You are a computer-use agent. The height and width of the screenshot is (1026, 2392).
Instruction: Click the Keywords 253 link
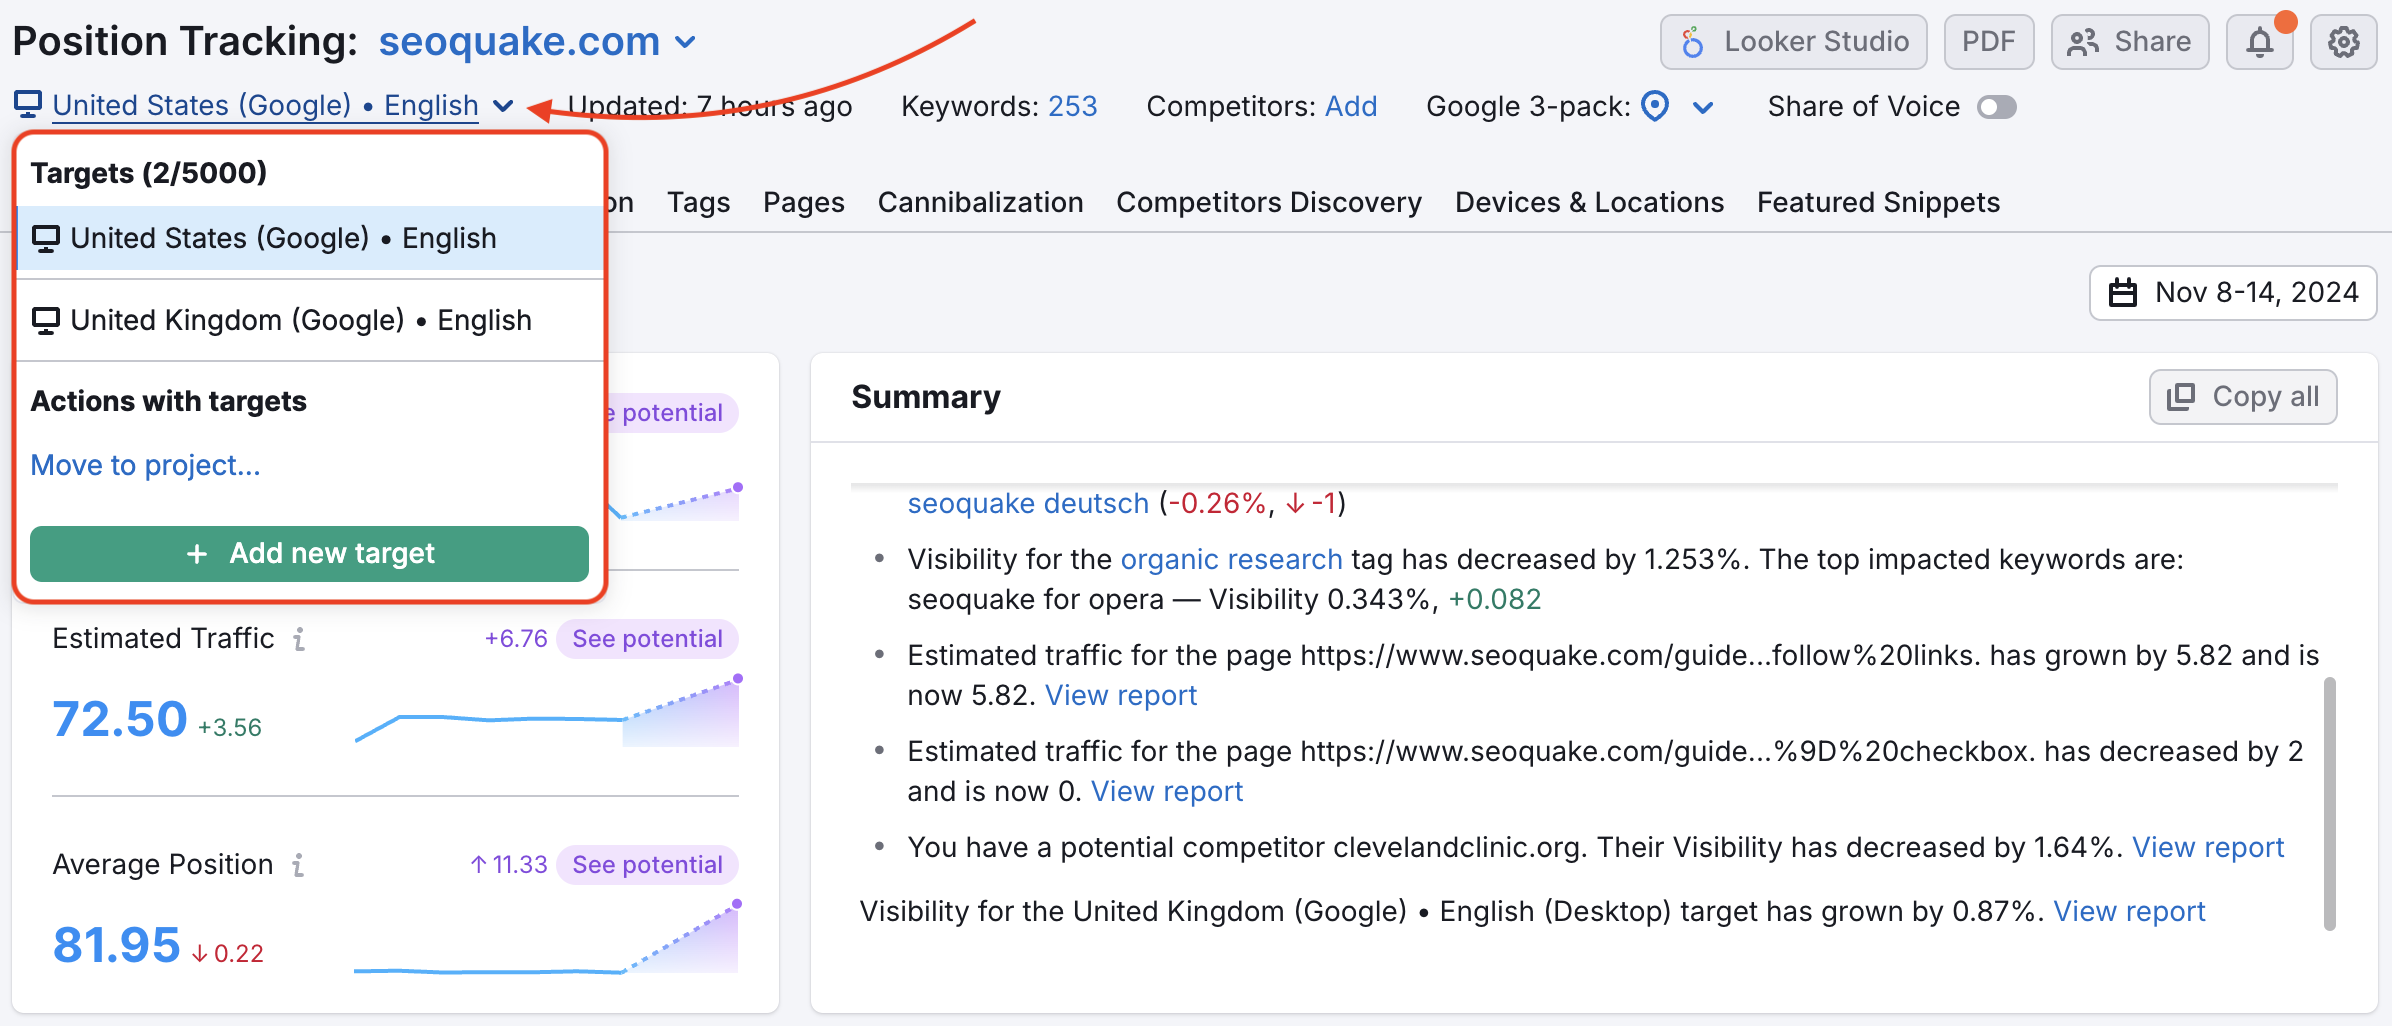[1072, 106]
